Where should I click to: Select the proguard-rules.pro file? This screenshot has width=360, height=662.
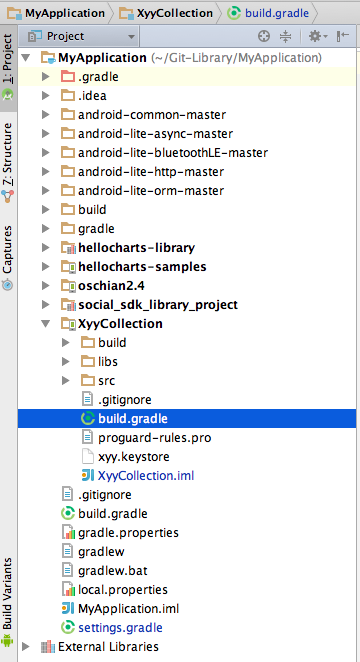[x=154, y=438]
